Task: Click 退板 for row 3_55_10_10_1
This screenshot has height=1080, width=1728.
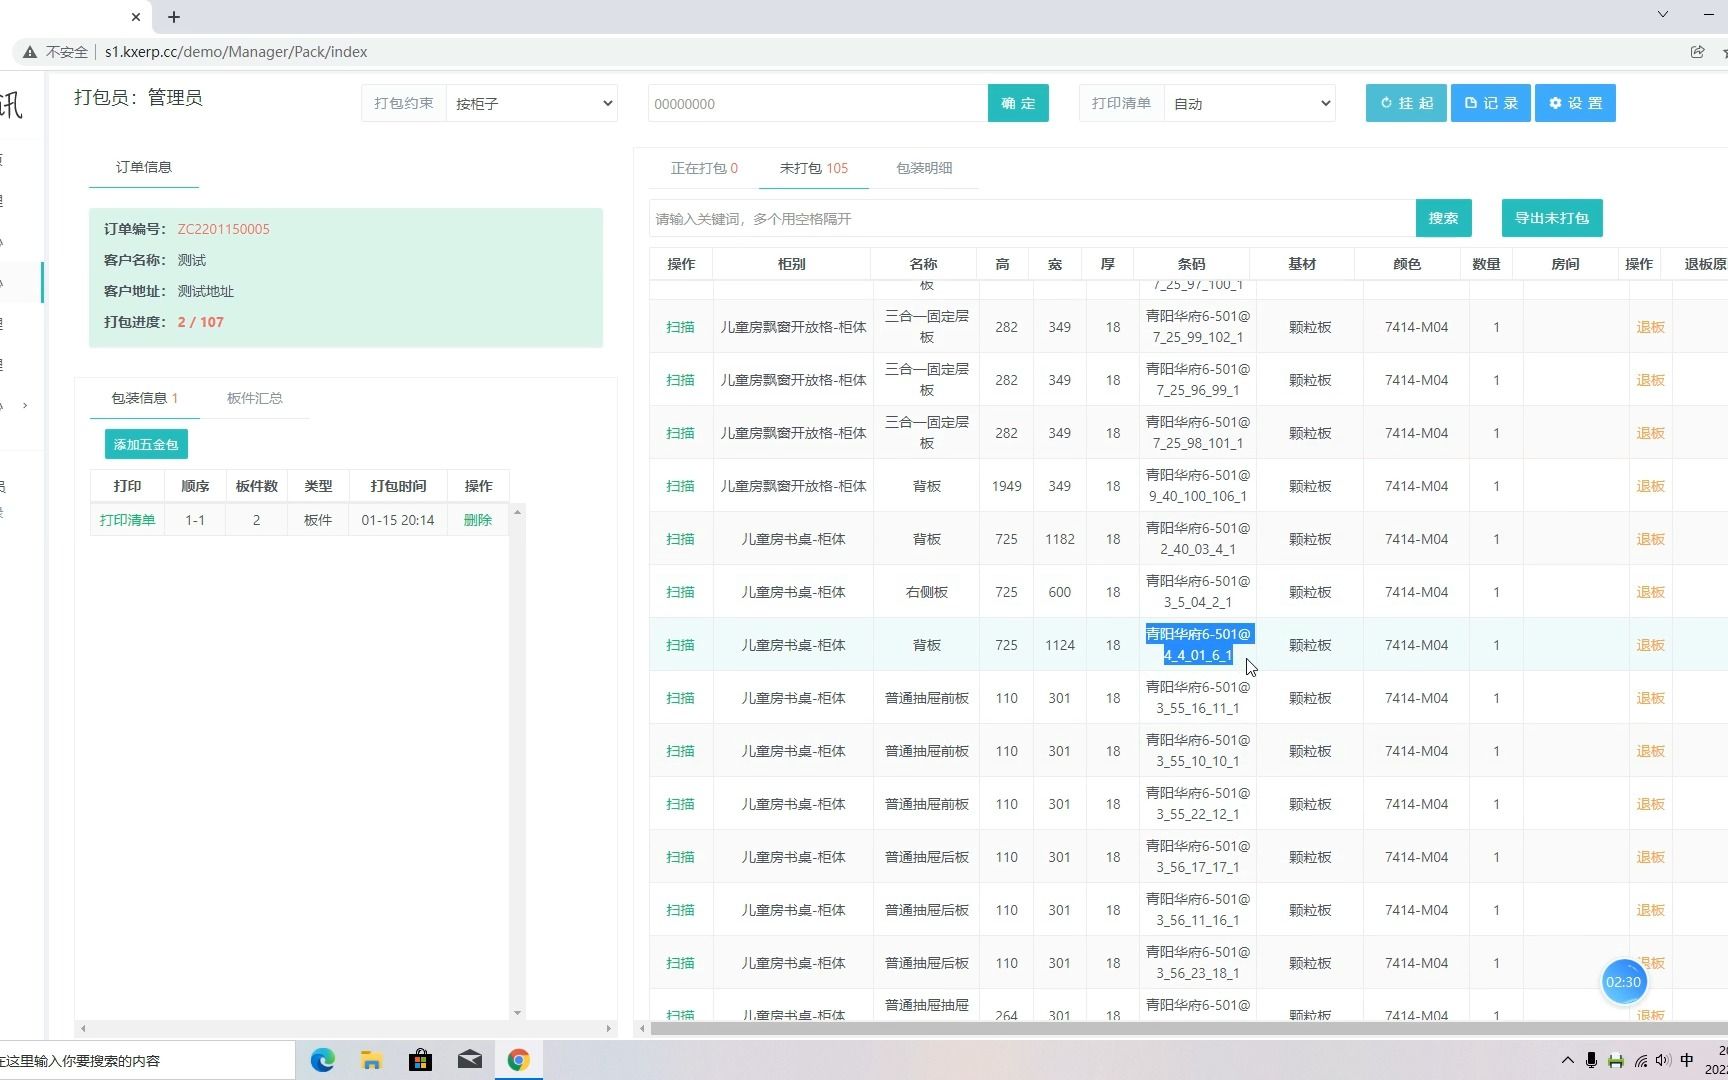Action: pos(1650,751)
